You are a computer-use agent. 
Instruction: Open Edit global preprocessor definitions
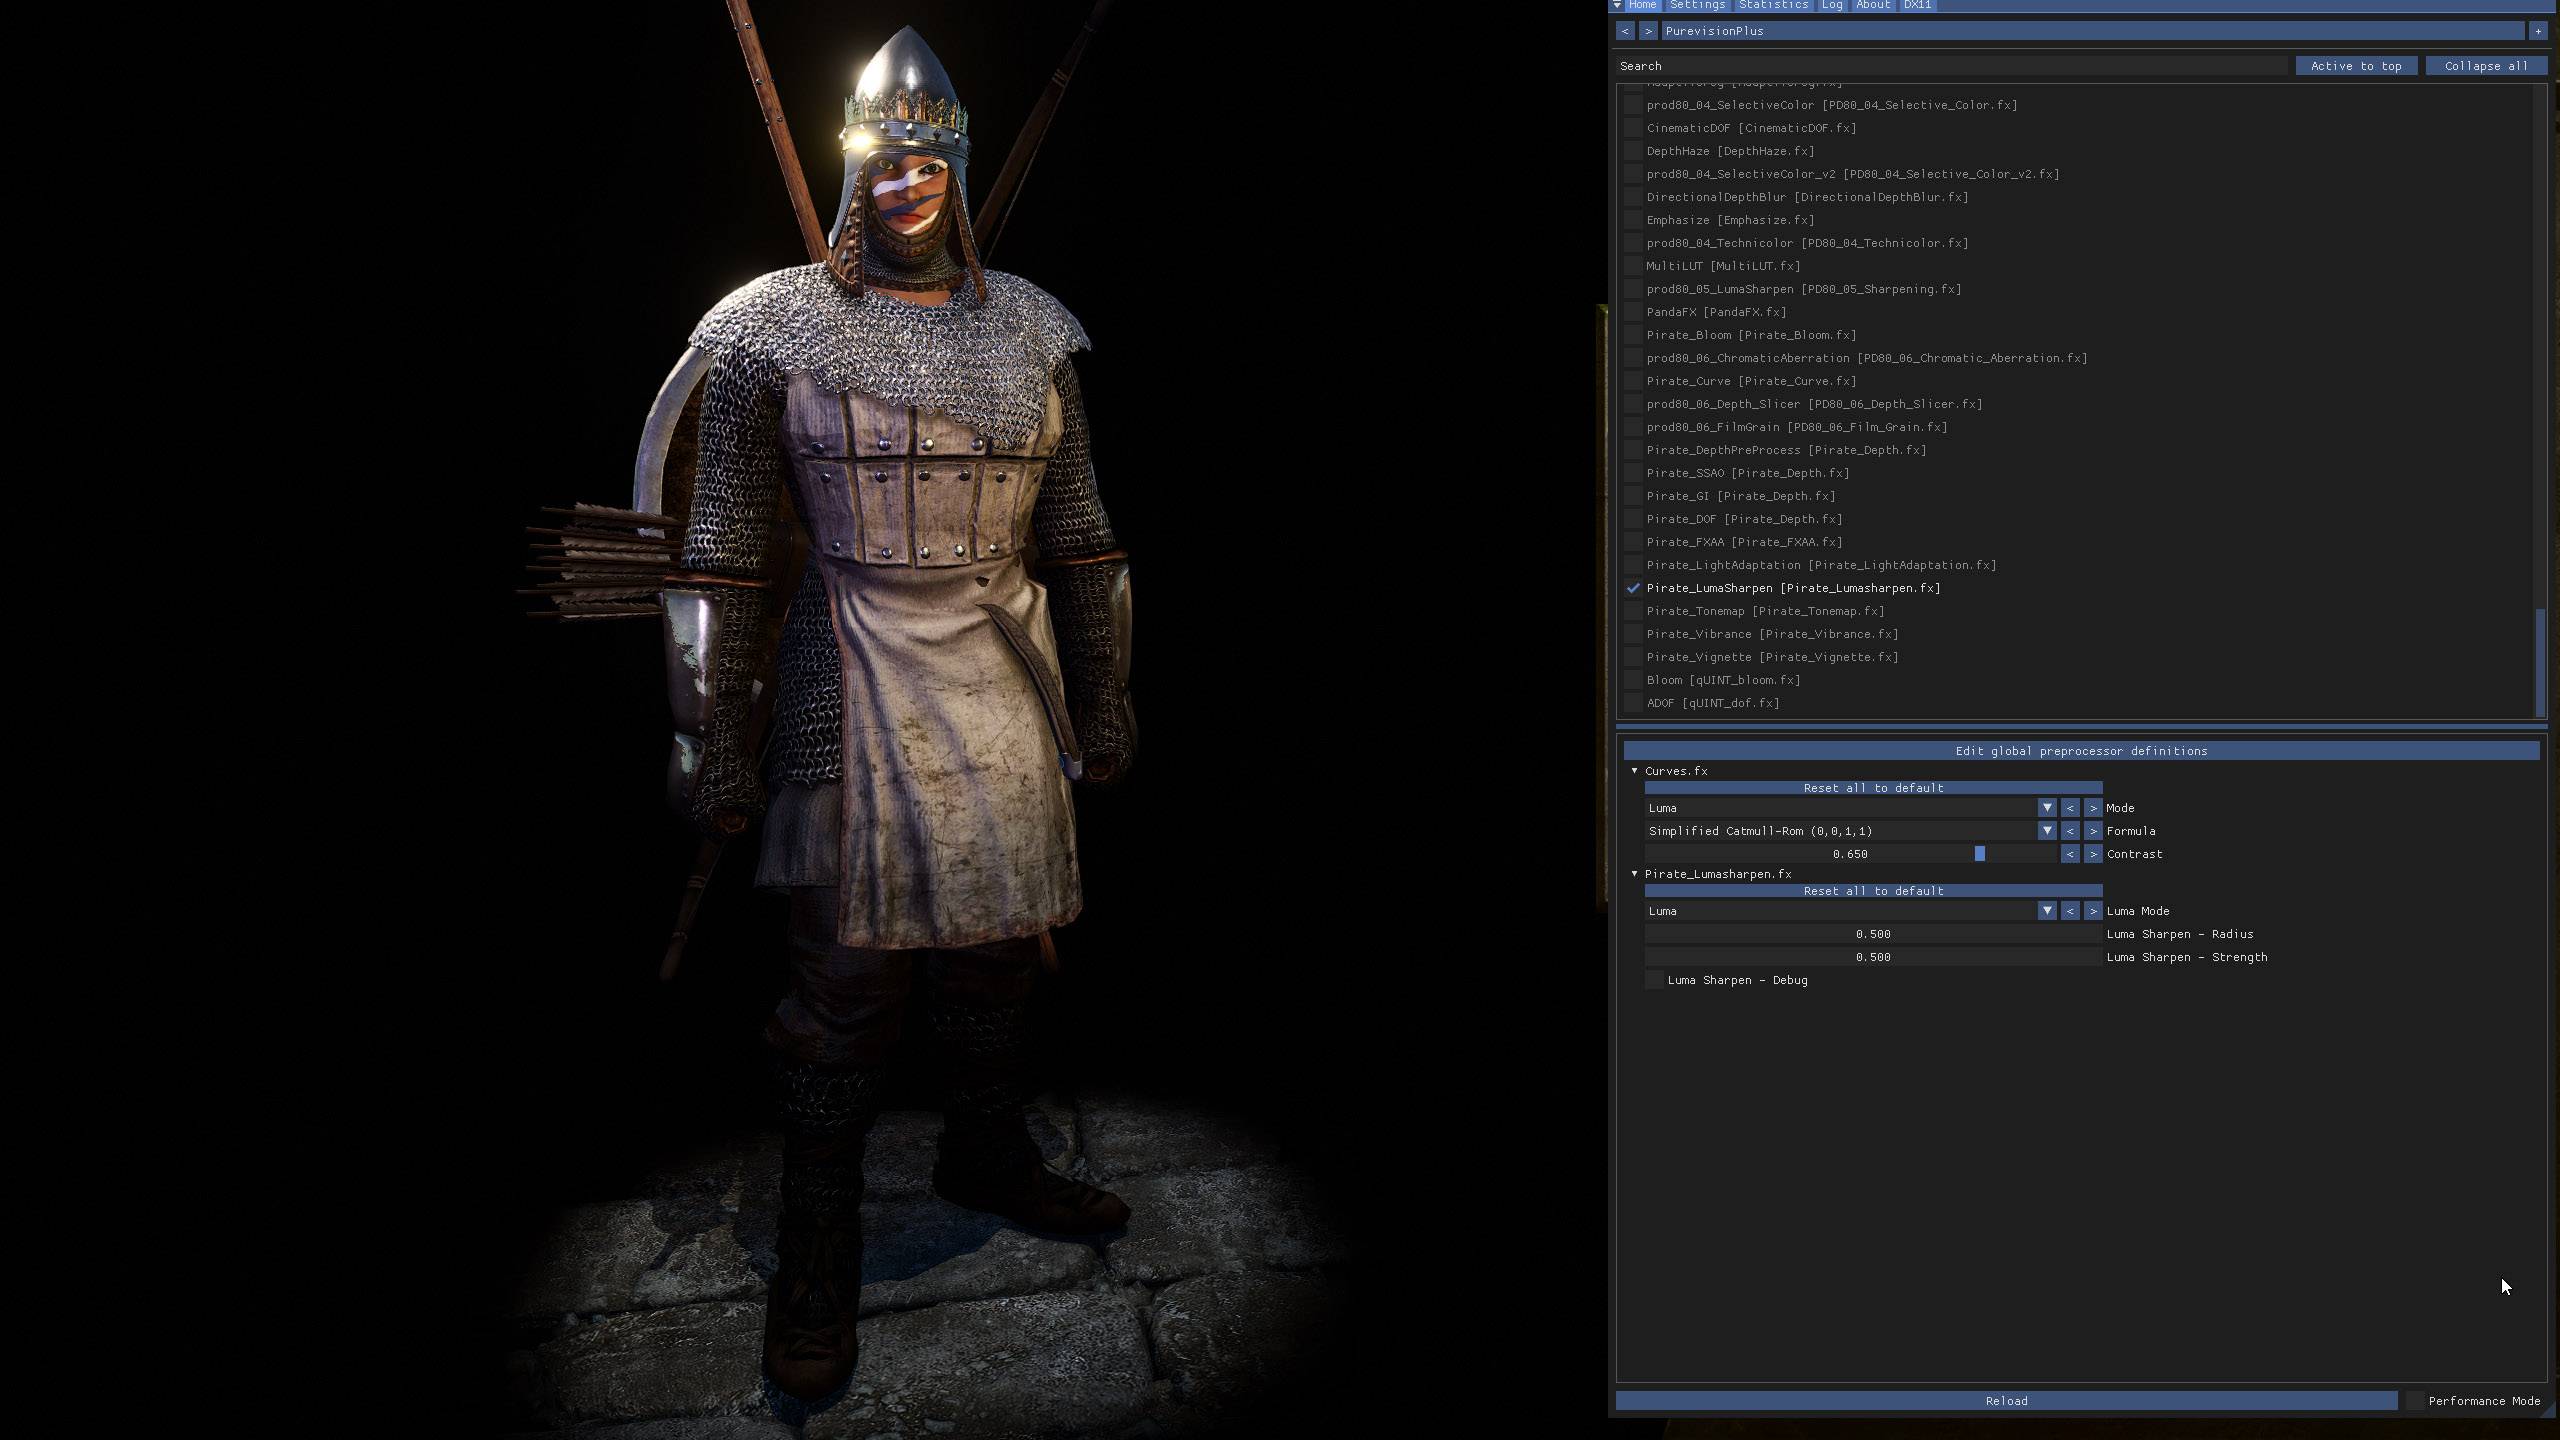2081,751
